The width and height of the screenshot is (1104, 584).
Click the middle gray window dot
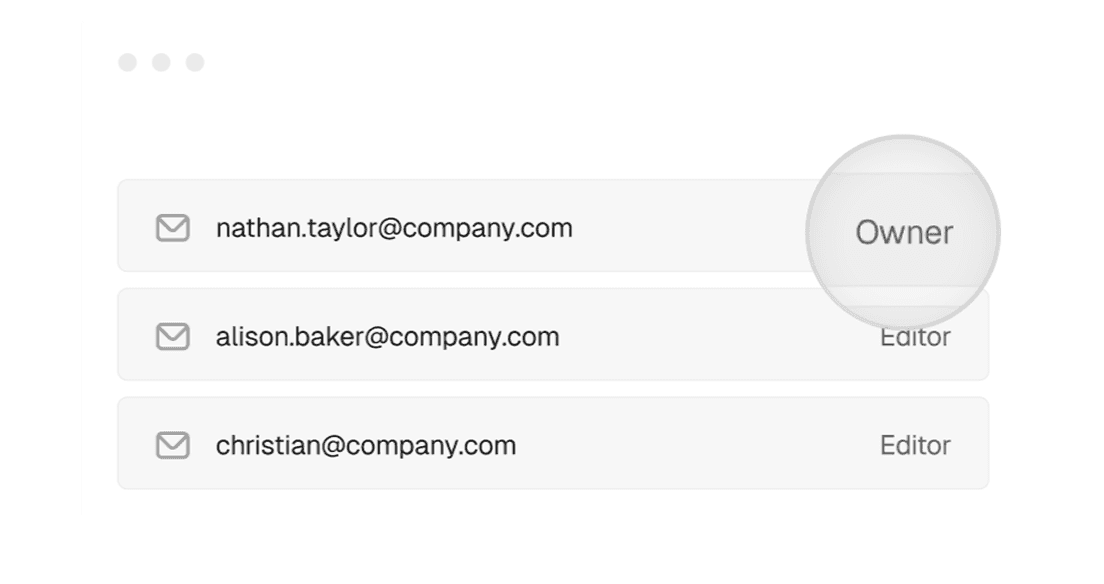coord(161,63)
